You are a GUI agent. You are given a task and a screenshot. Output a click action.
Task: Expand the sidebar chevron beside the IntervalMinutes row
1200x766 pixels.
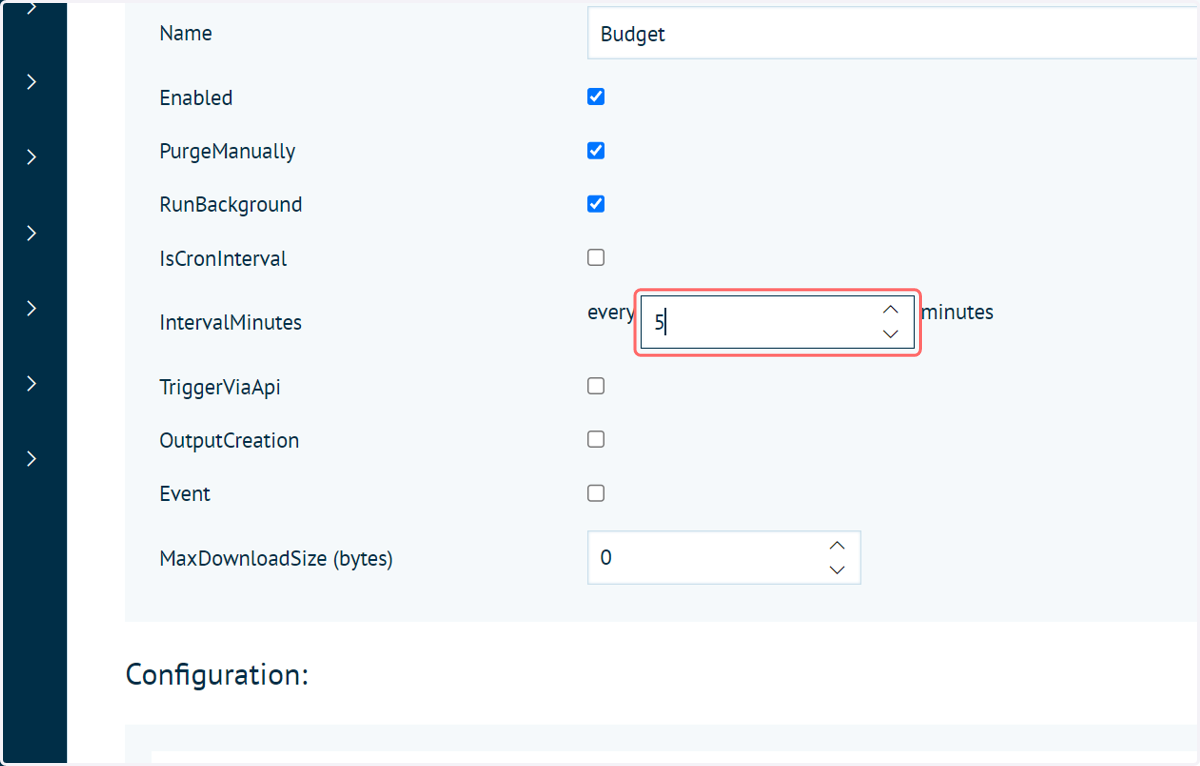[x=32, y=308]
